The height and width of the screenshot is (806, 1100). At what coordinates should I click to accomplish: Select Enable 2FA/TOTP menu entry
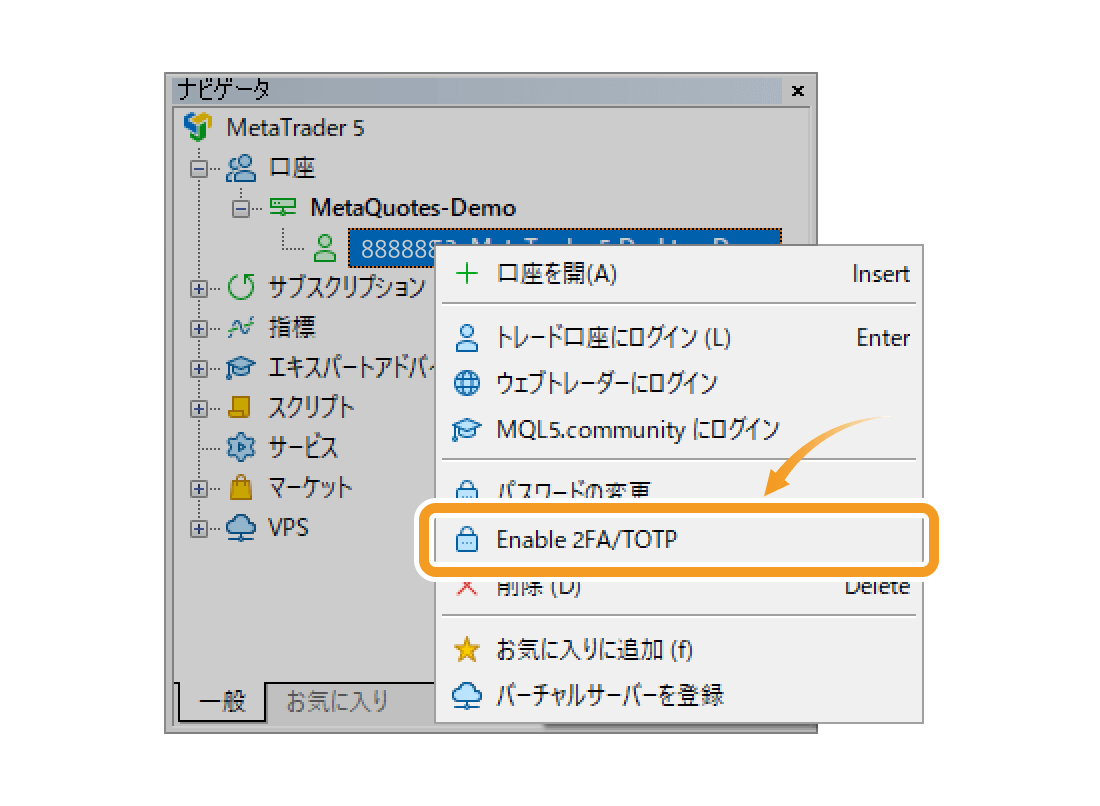click(x=678, y=539)
